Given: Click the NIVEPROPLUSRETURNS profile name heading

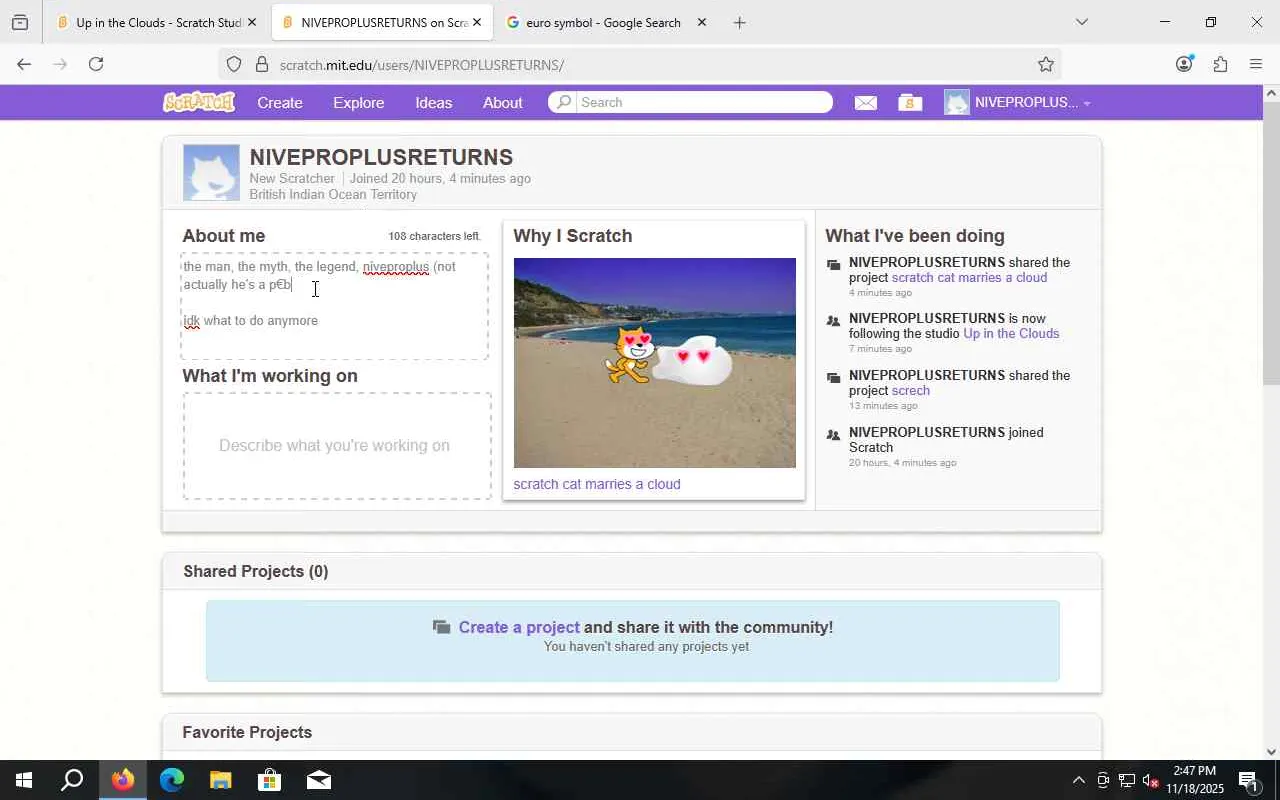Looking at the screenshot, I should click(381, 157).
